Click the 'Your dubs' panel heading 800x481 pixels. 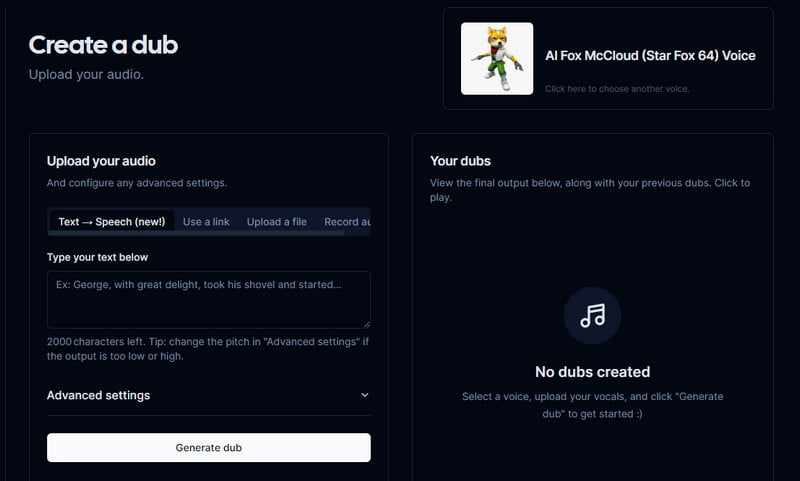[x=460, y=161]
